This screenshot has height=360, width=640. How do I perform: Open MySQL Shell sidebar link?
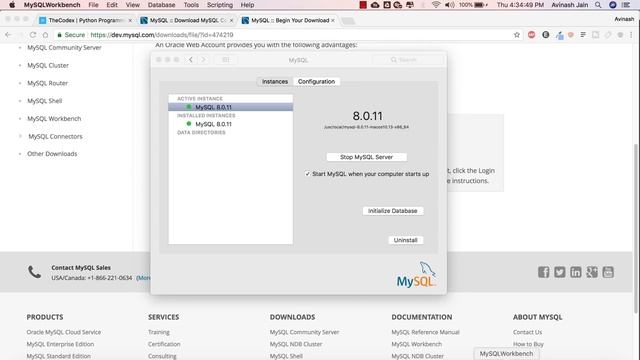[44, 101]
